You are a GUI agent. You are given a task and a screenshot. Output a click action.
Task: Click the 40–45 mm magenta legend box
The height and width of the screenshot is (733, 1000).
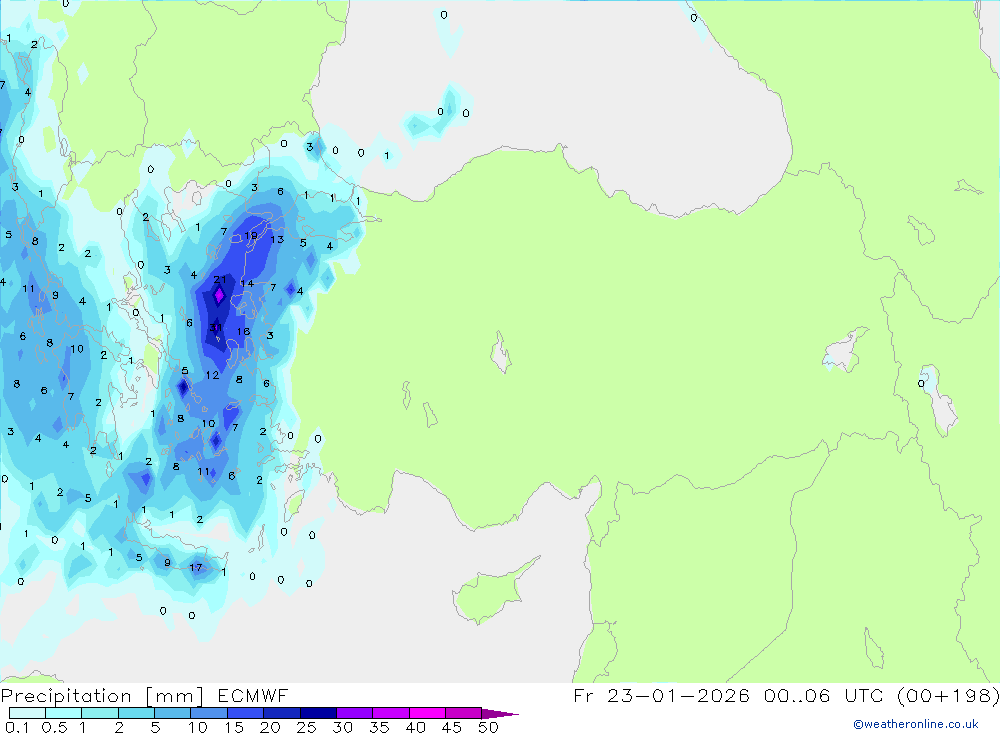[x=427, y=713]
